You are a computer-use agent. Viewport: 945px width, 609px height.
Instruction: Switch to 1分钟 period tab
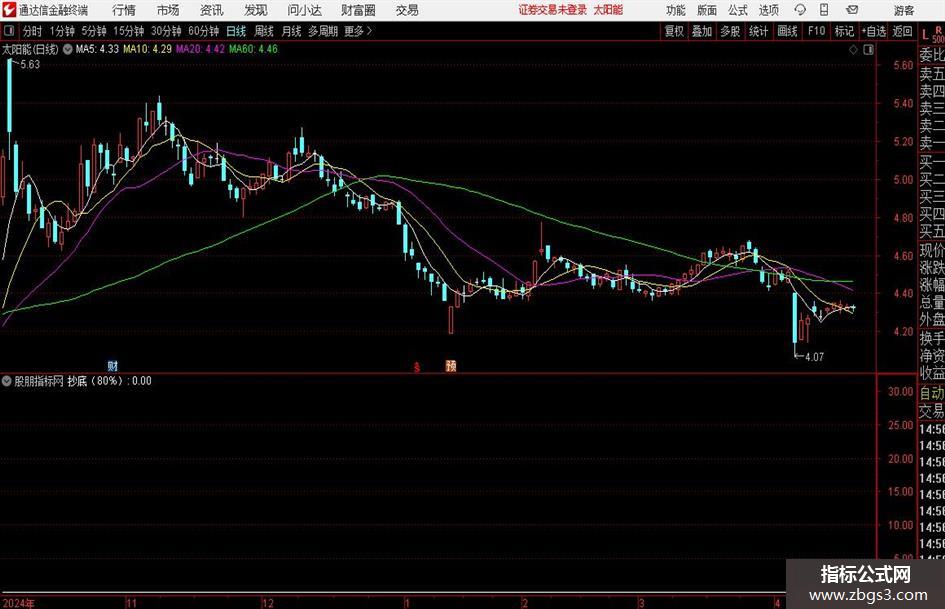click(x=62, y=31)
